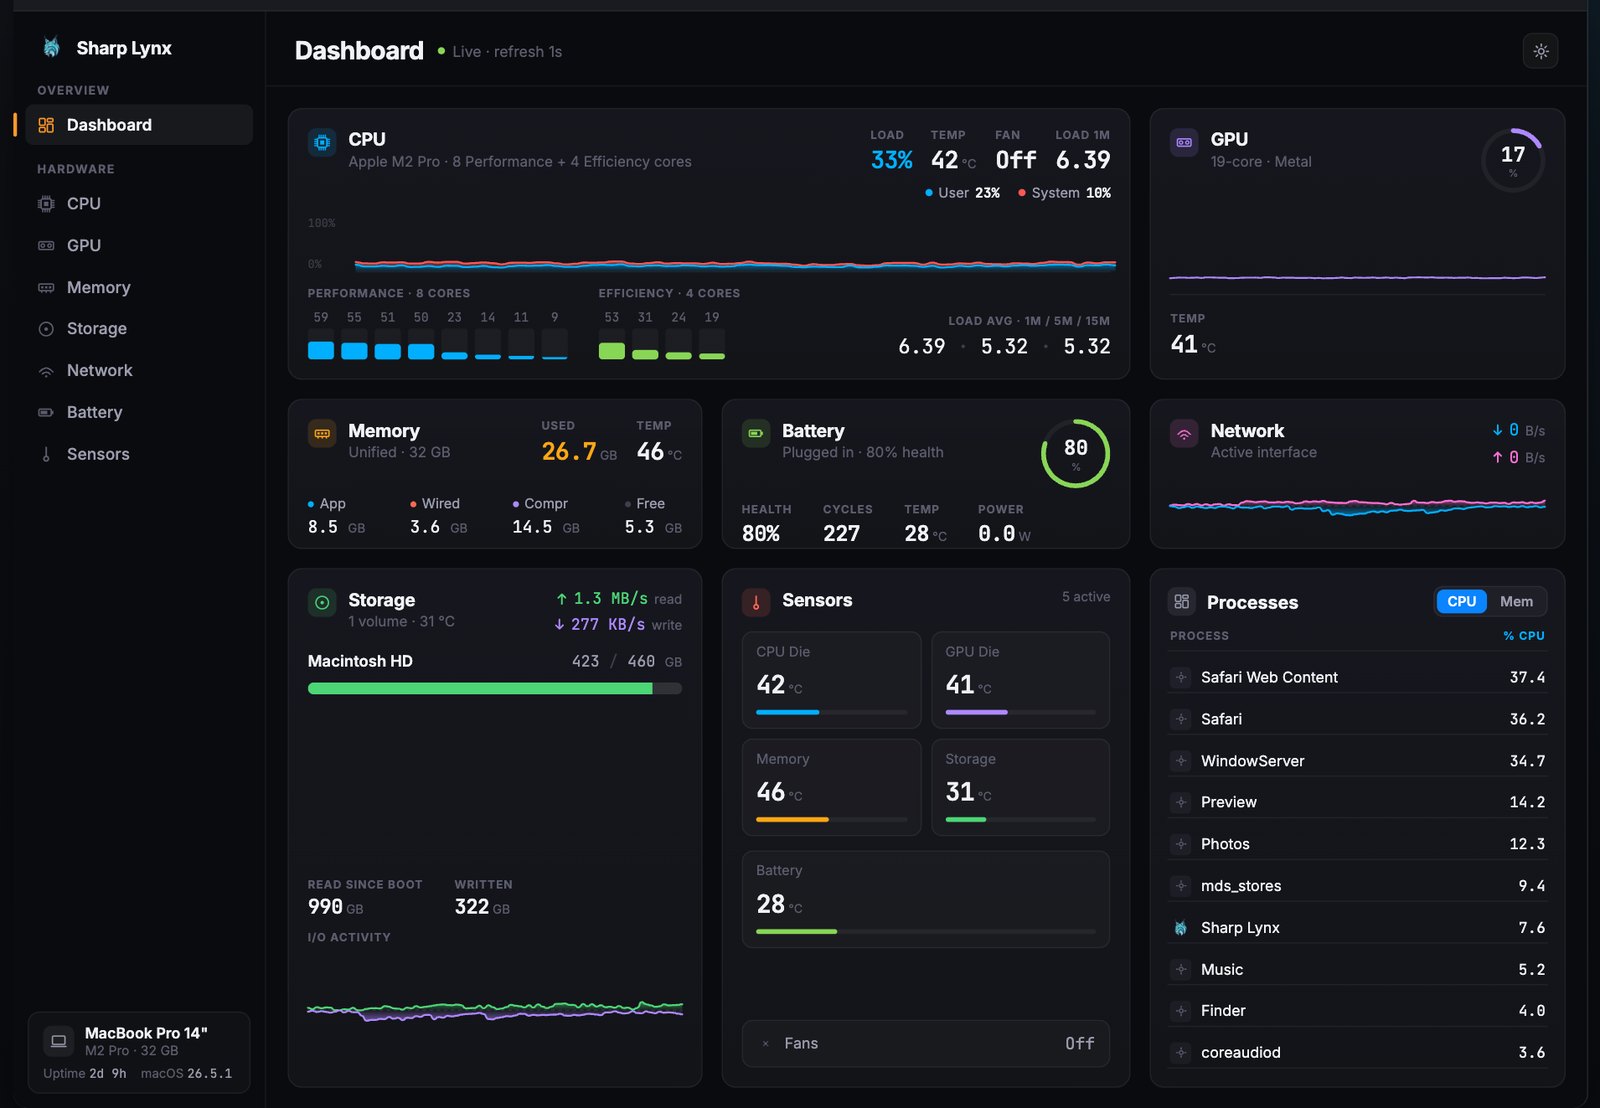Open the CPU Die sensor tile
1600x1108 pixels.
click(831, 680)
